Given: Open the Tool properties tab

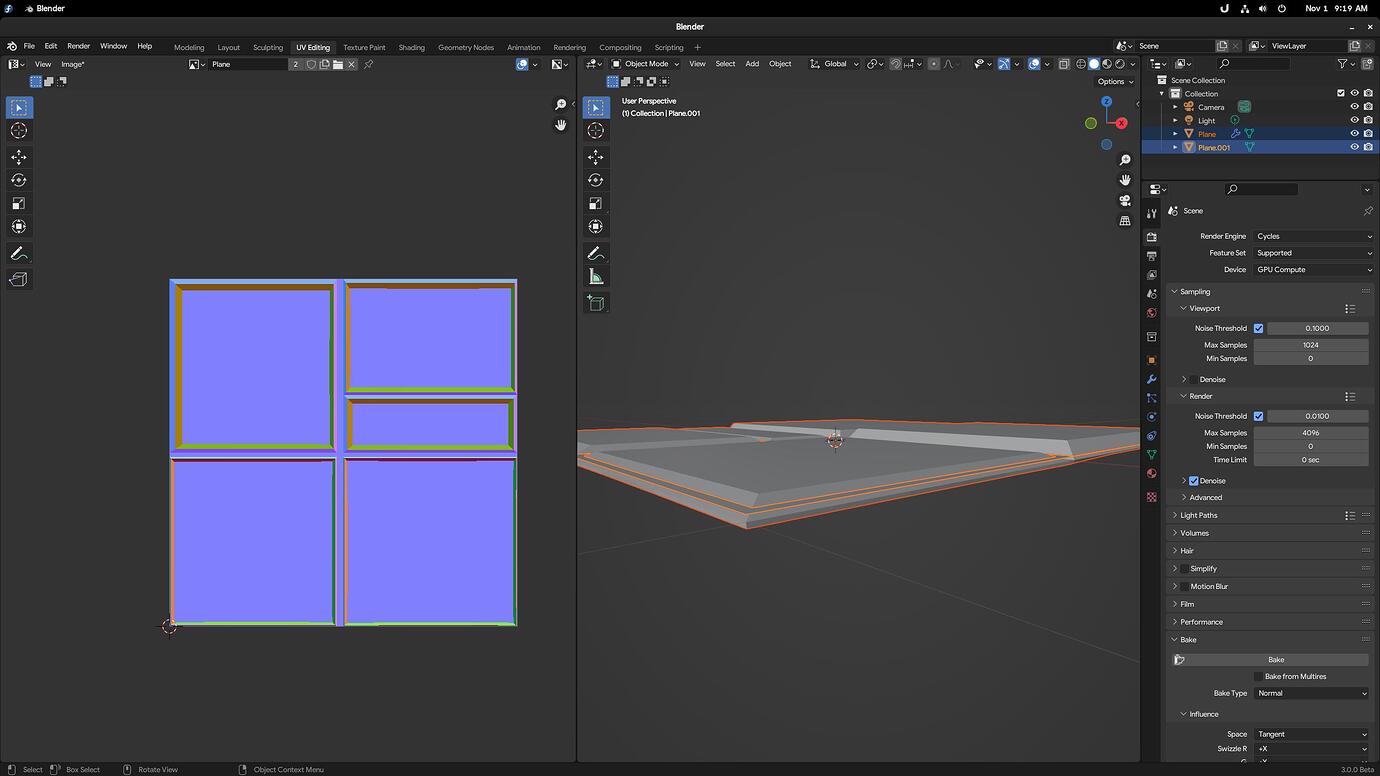Looking at the screenshot, I should click(1152, 213).
